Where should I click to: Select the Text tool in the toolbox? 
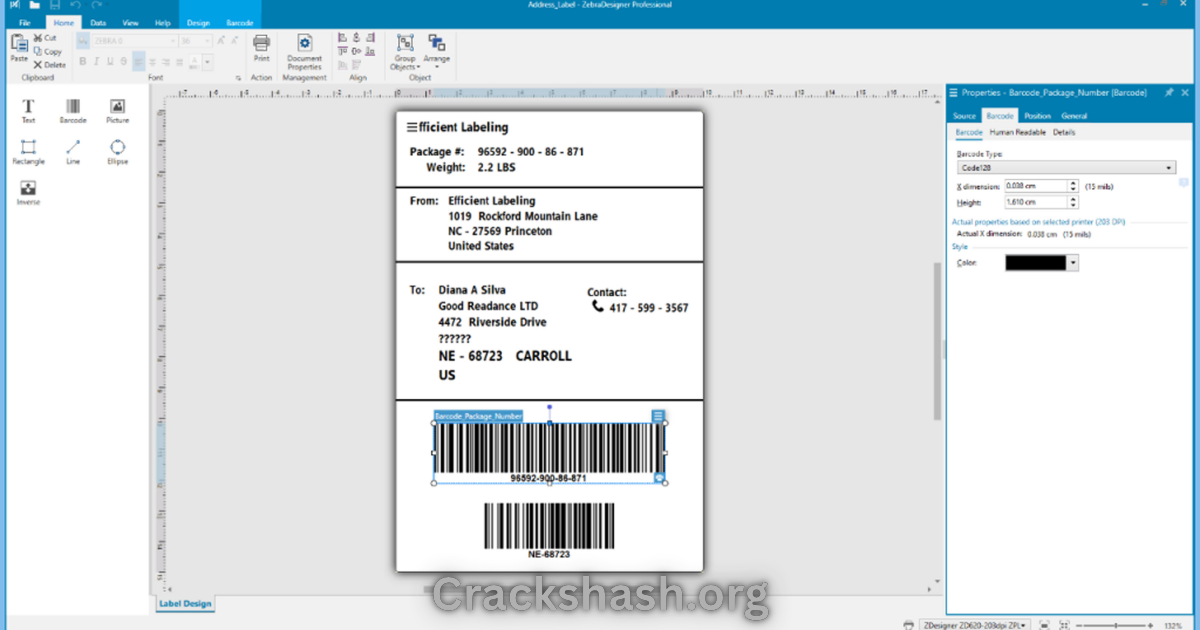[28, 110]
